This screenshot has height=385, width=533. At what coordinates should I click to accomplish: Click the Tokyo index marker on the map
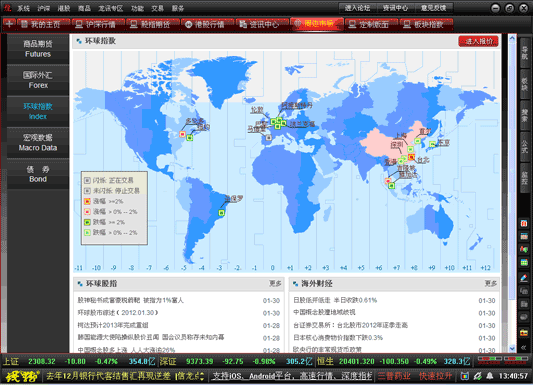click(432, 144)
